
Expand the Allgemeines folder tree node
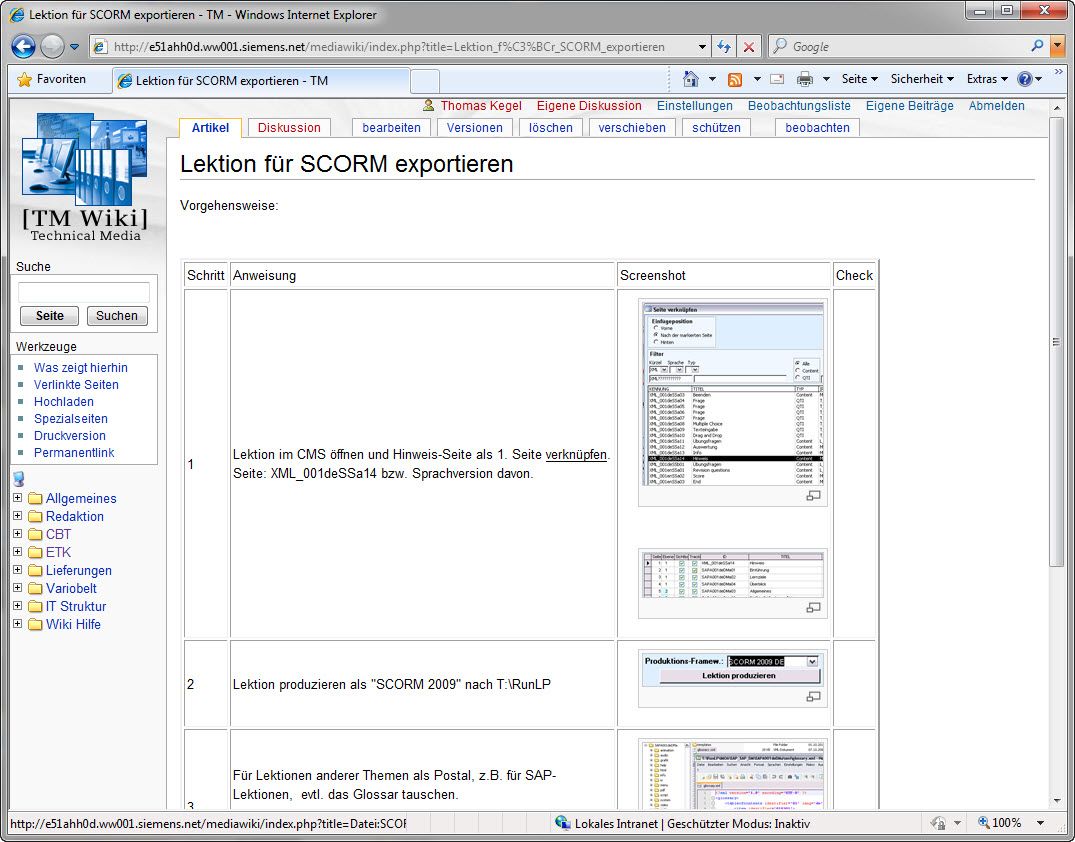(18, 498)
